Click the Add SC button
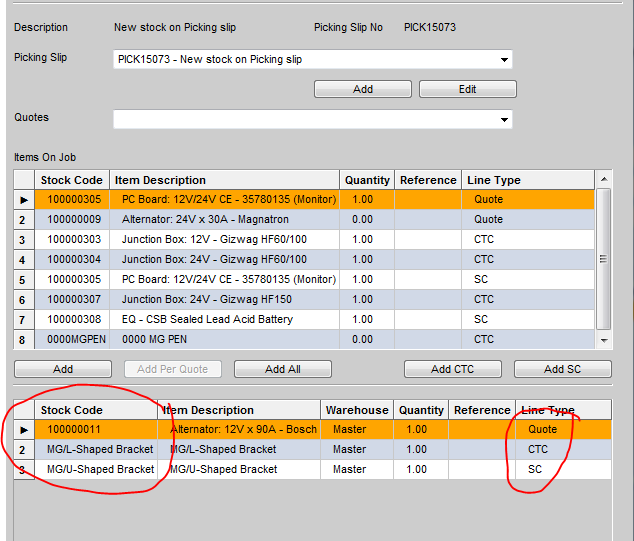 (x=561, y=369)
